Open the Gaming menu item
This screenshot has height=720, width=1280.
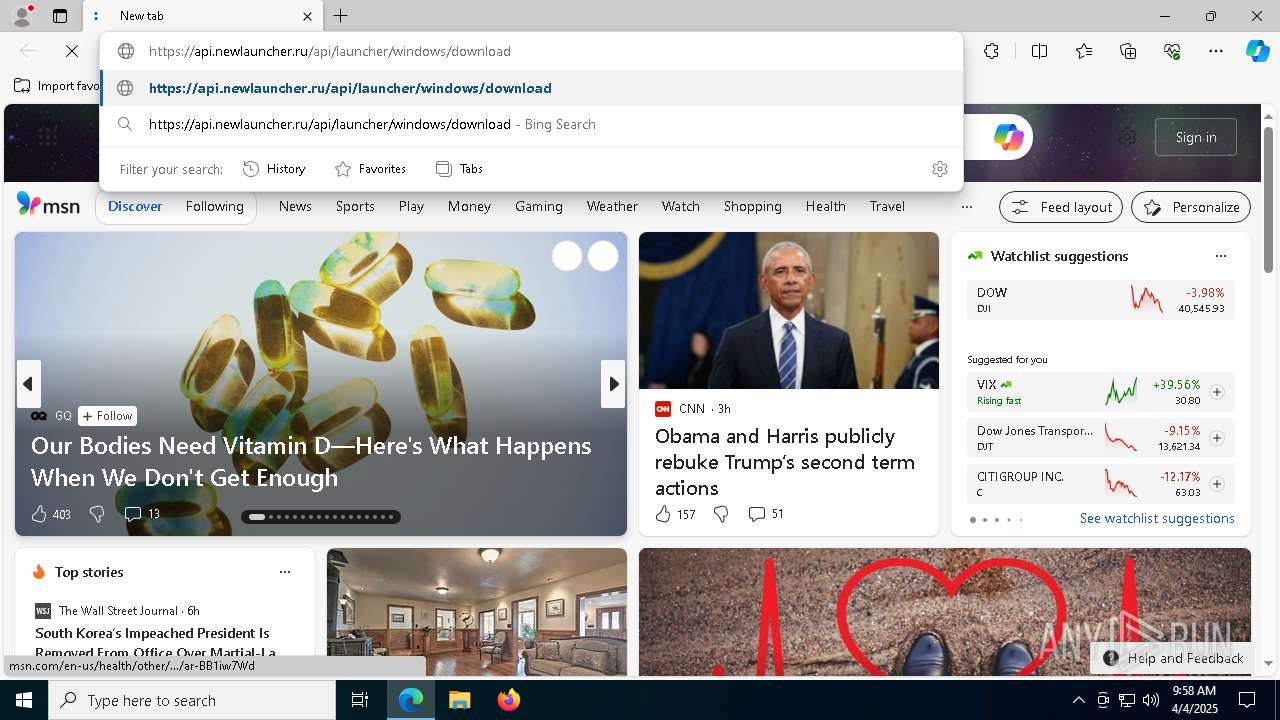tap(539, 206)
